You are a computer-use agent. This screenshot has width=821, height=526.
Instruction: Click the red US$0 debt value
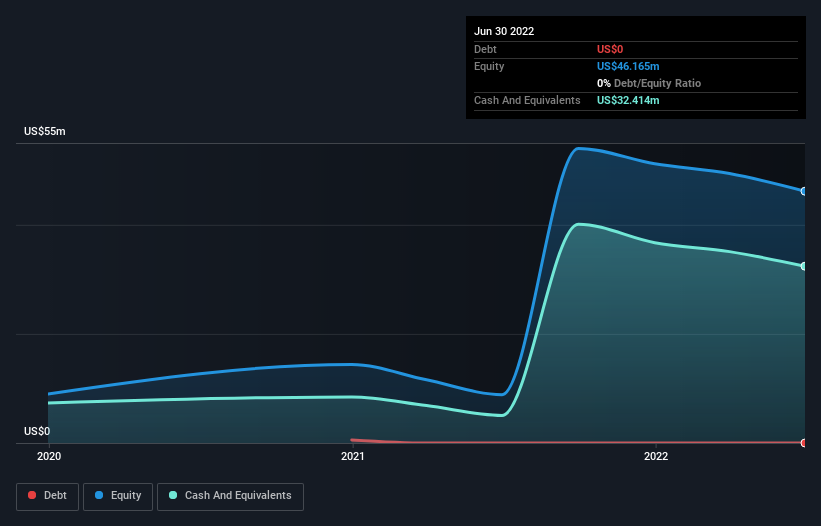tap(610, 49)
